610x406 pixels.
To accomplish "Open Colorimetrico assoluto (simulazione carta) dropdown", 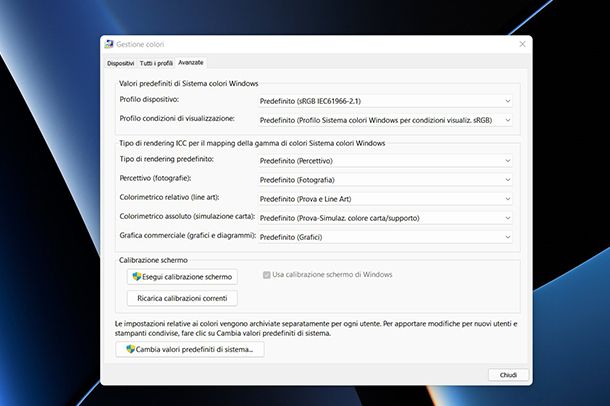I will pyautogui.click(x=385, y=218).
